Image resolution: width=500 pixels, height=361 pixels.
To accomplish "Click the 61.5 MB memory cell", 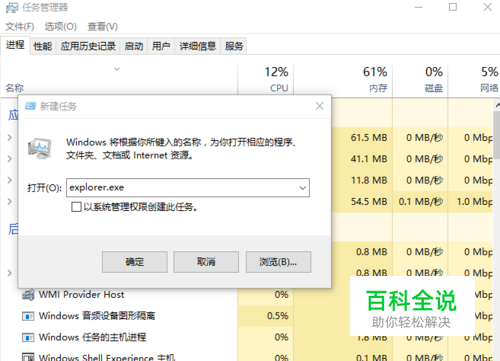I will click(362, 137).
